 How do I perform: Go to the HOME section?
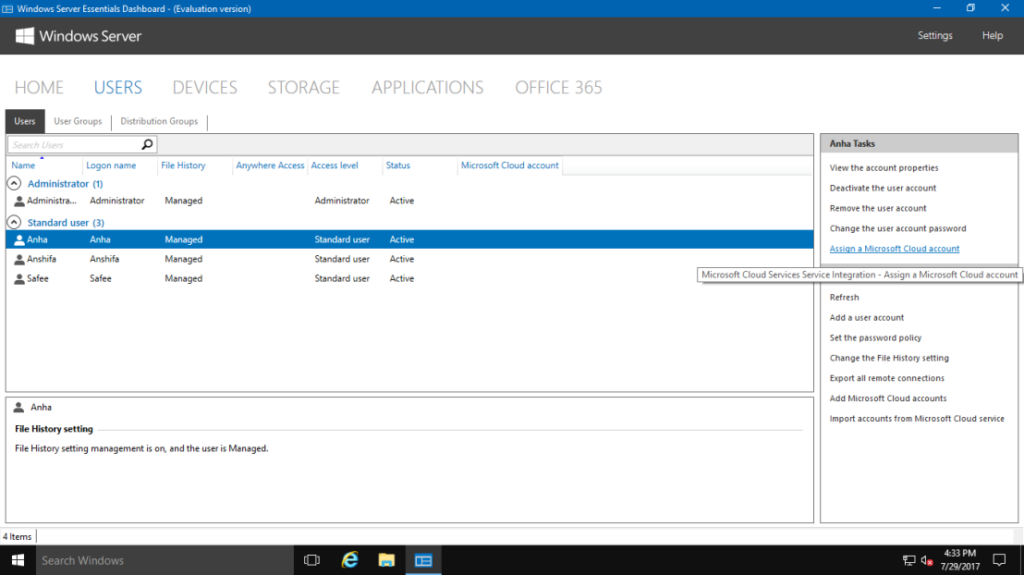(39, 88)
